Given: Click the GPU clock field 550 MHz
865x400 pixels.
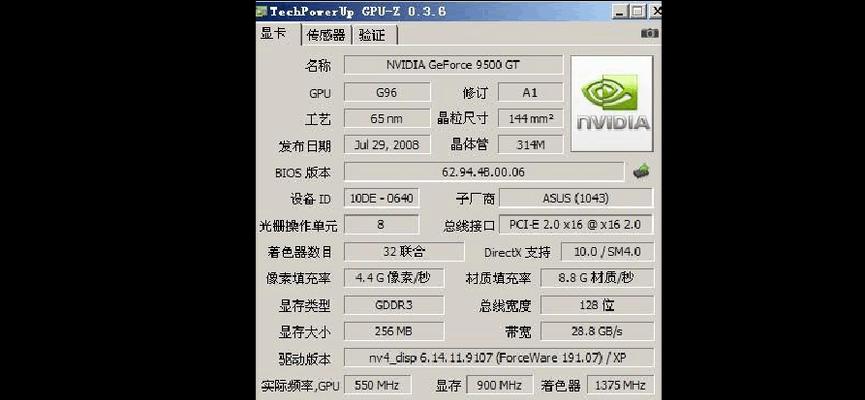Looking at the screenshot, I should tap(377, 385).
